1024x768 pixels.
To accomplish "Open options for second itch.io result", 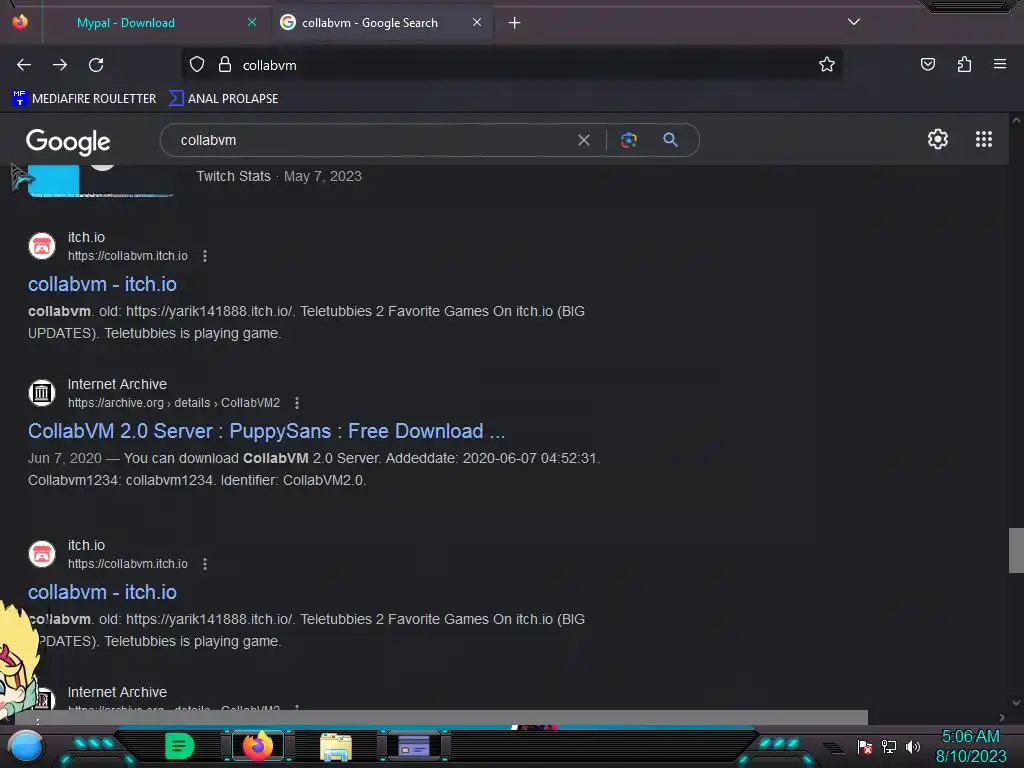I will pos(205,564).
